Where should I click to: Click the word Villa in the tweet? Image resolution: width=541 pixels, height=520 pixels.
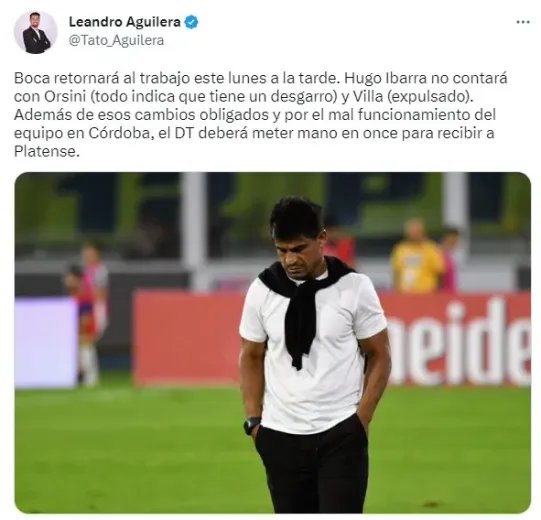[x=367, y=96]
